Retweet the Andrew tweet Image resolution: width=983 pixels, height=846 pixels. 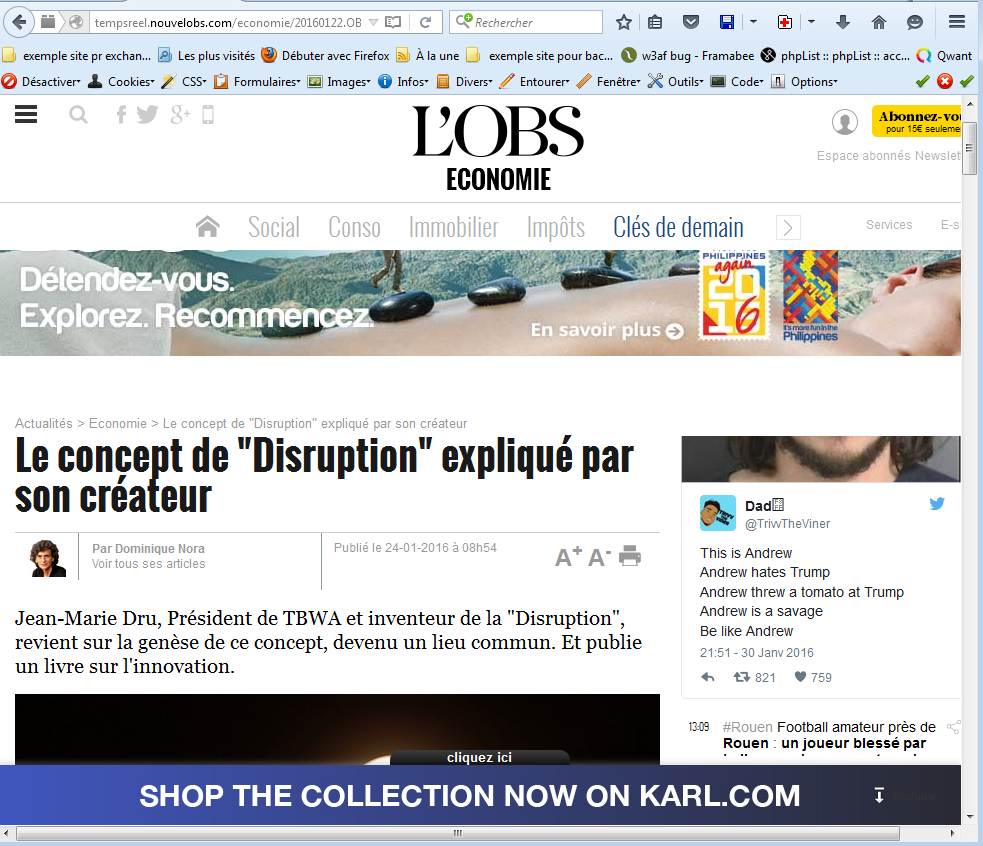(x=742, y=677)
